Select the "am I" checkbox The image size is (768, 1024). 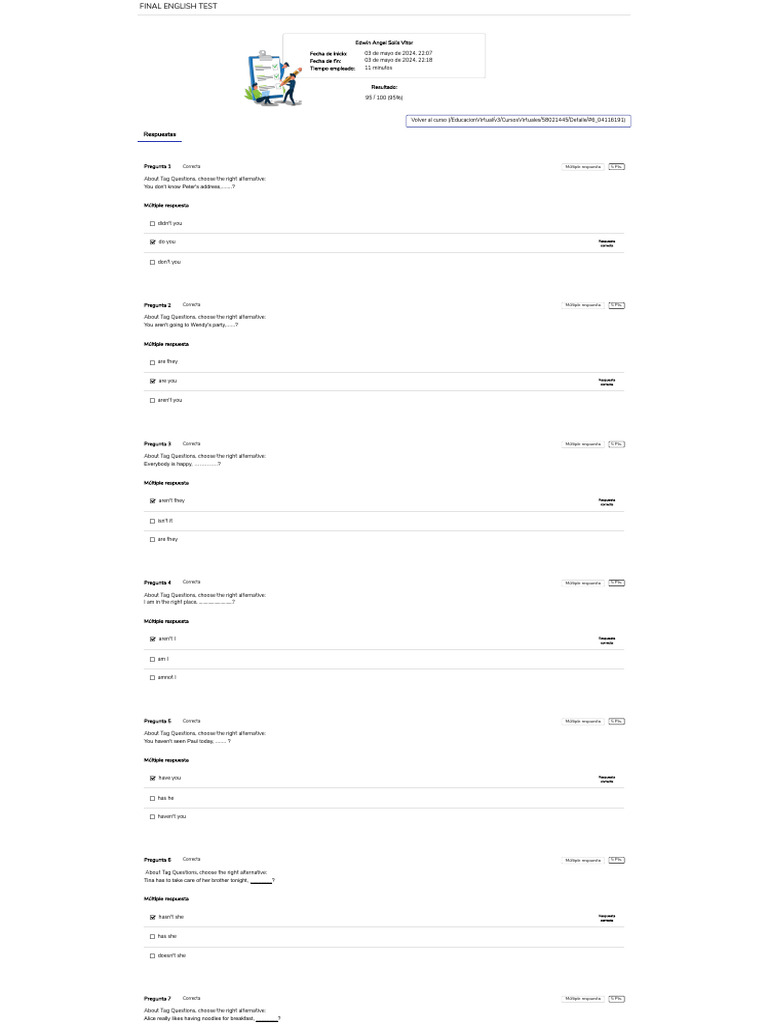click(x=153, y=659)
